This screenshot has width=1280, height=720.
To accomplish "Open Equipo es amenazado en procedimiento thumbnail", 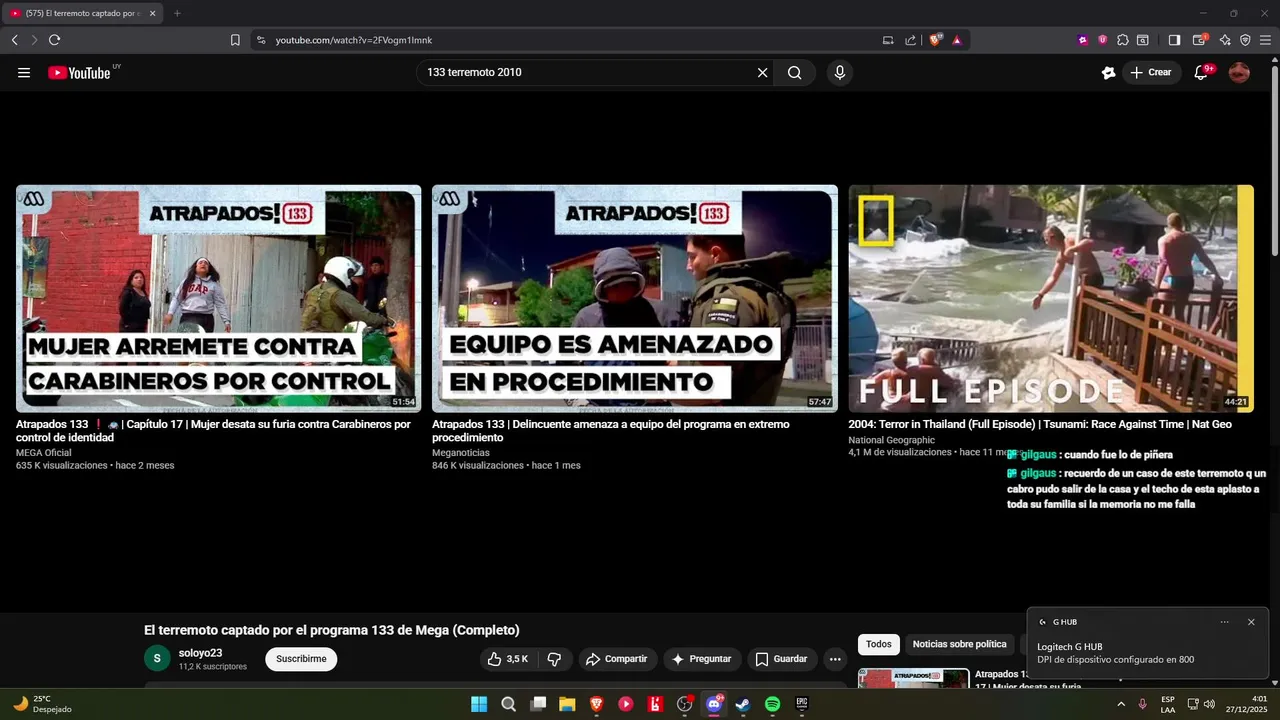I will click(635, 298).
